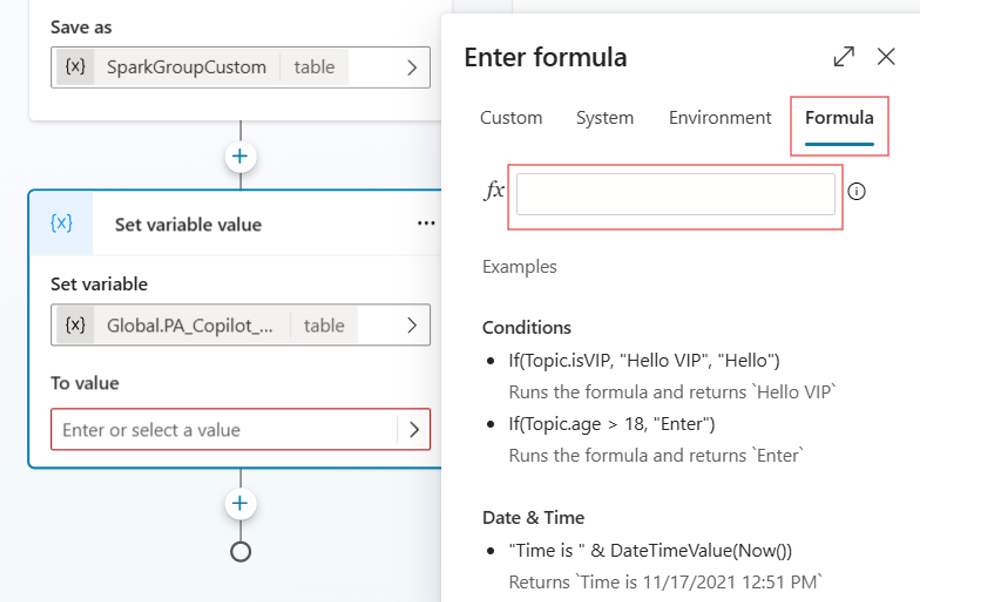Select the Formula tab

tap(839, 118)
